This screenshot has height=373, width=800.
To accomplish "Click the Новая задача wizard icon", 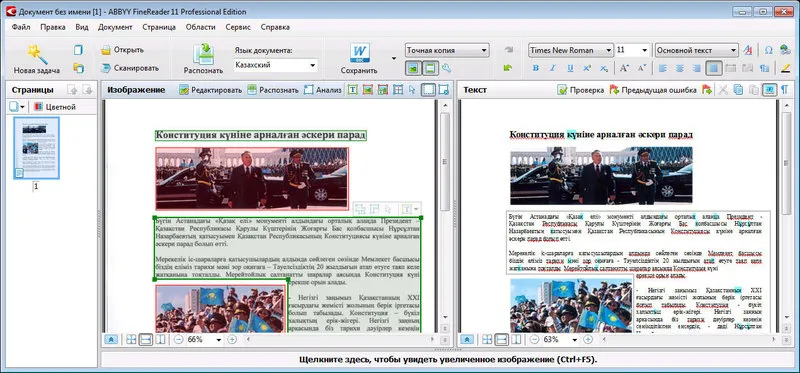I will (37, 54).
